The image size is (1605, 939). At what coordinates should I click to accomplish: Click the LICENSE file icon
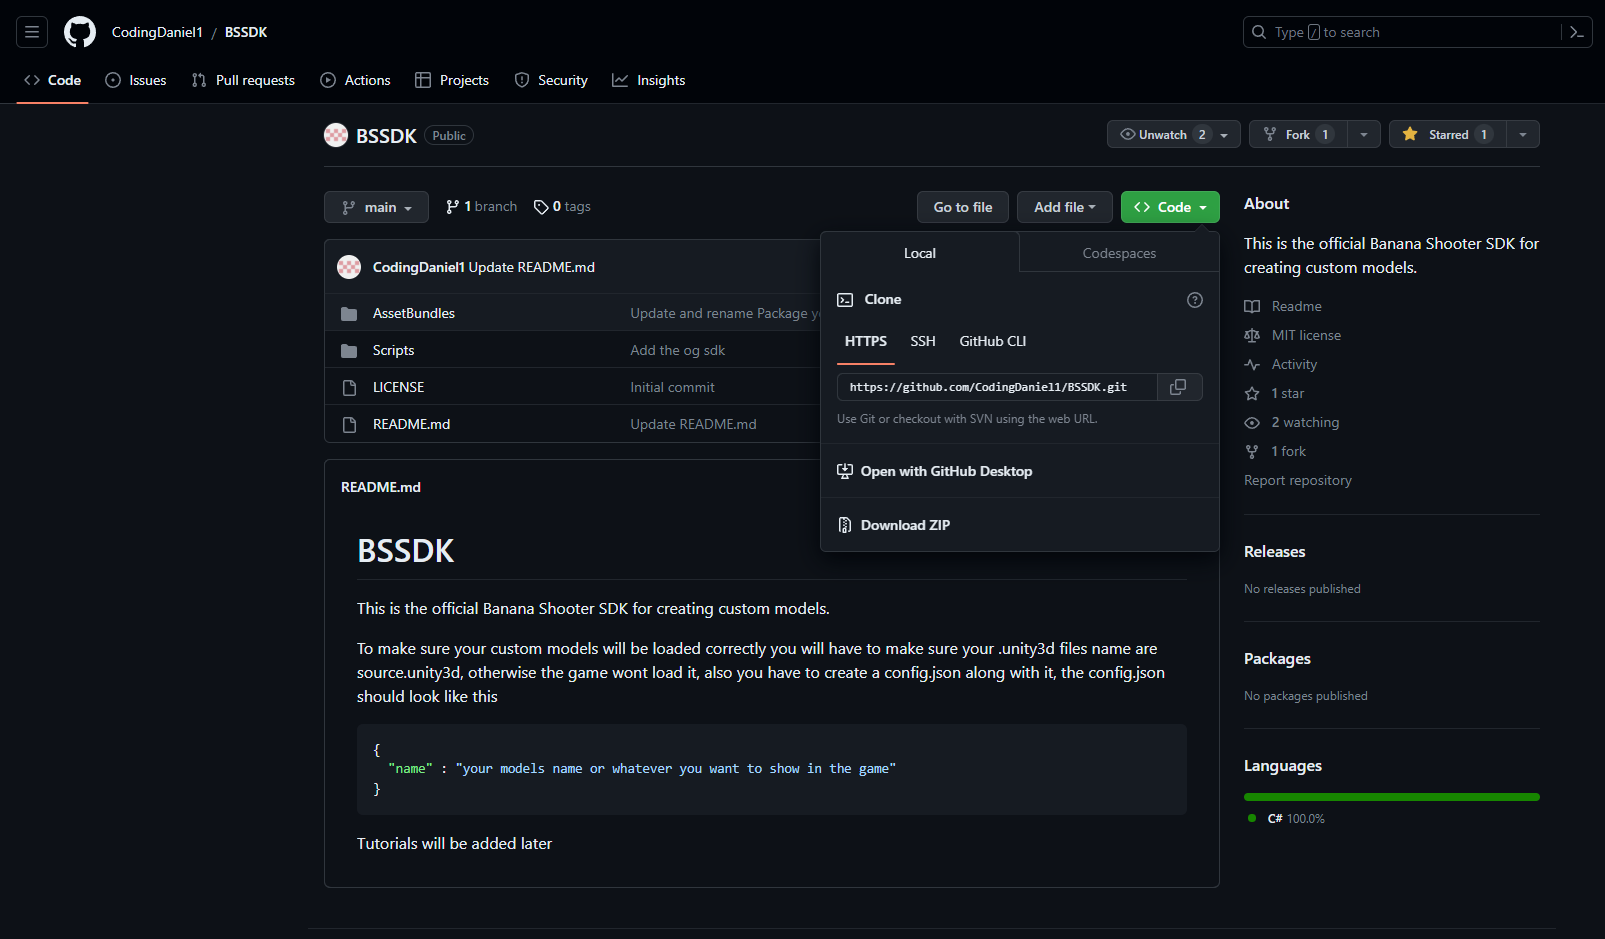pos(349,388)
